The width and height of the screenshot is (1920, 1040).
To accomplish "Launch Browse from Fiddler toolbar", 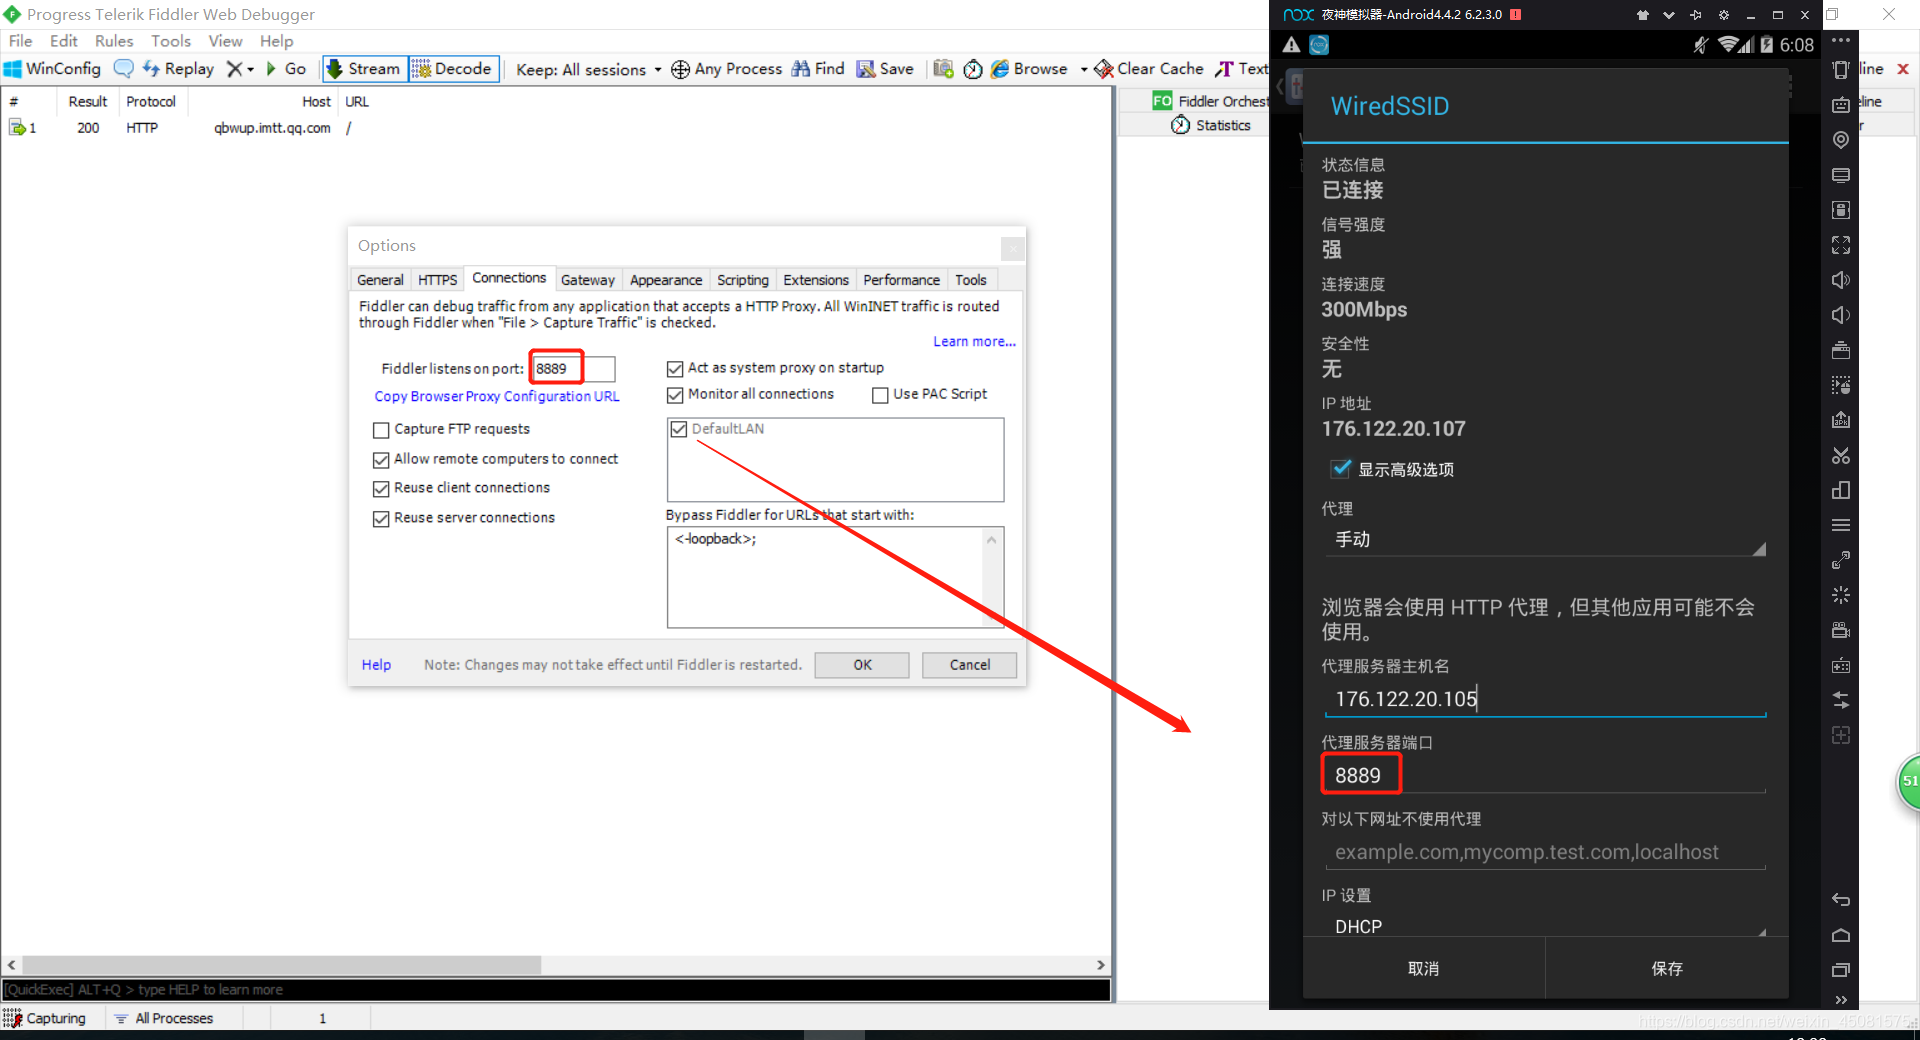I will 1029,69.
